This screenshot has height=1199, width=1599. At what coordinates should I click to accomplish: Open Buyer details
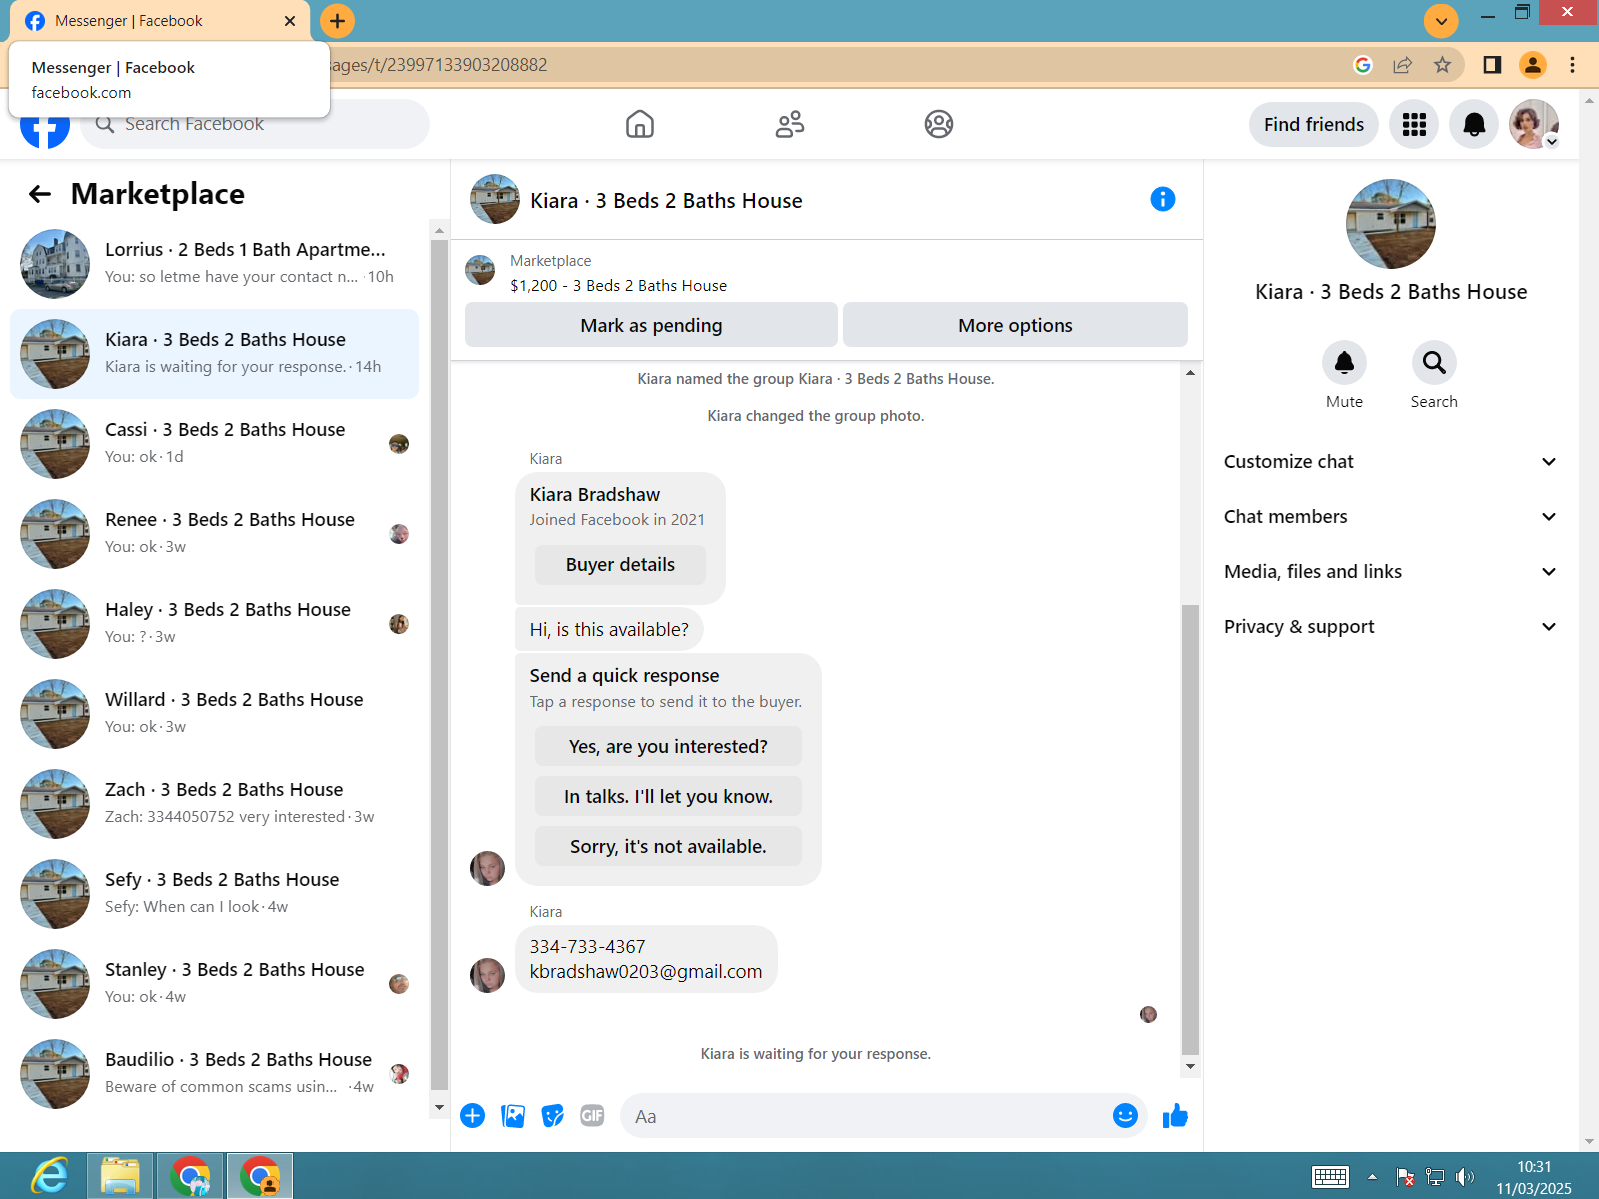click(620, 565)
